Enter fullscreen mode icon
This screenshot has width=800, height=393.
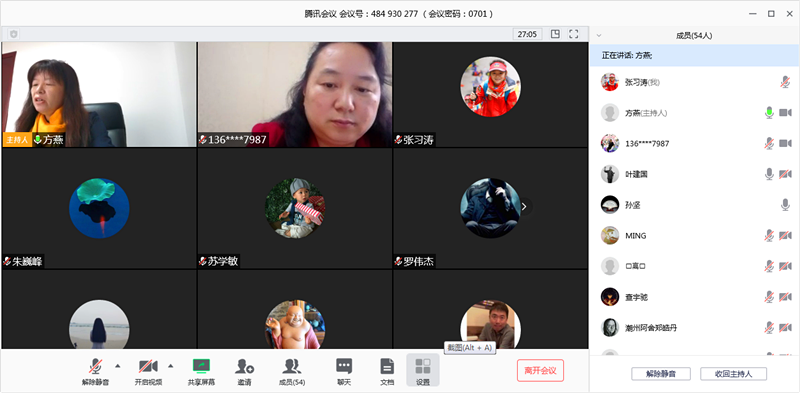pyautogui.click(x=573, y=34)
